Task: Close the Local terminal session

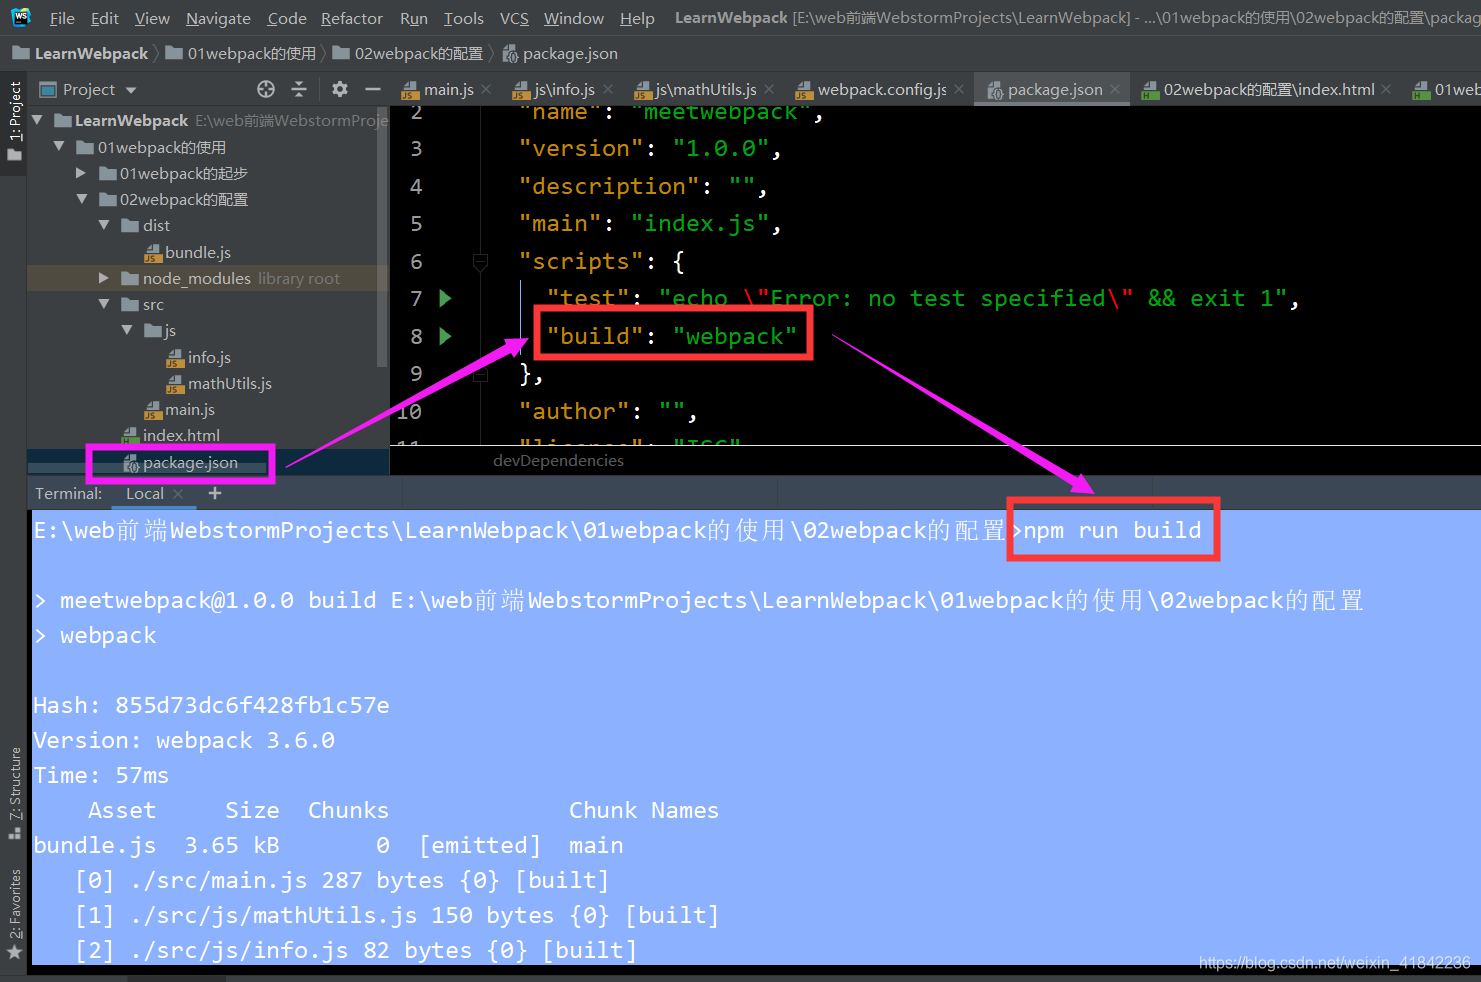Action: [178, 494]
